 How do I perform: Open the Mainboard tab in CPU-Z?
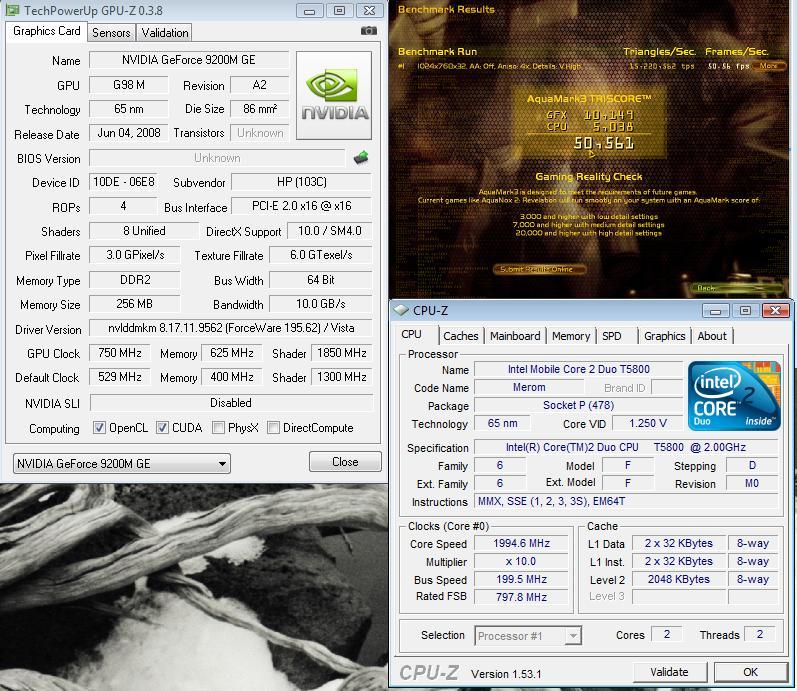tap(515, 336)
